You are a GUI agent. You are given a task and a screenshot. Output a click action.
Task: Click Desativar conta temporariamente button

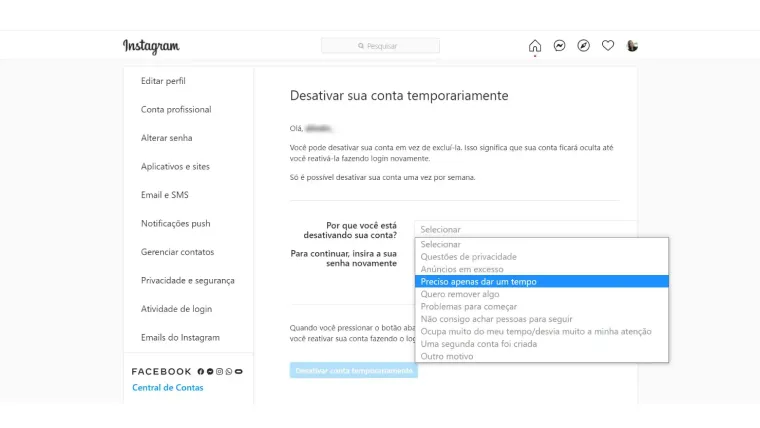[x=354, y=370]
